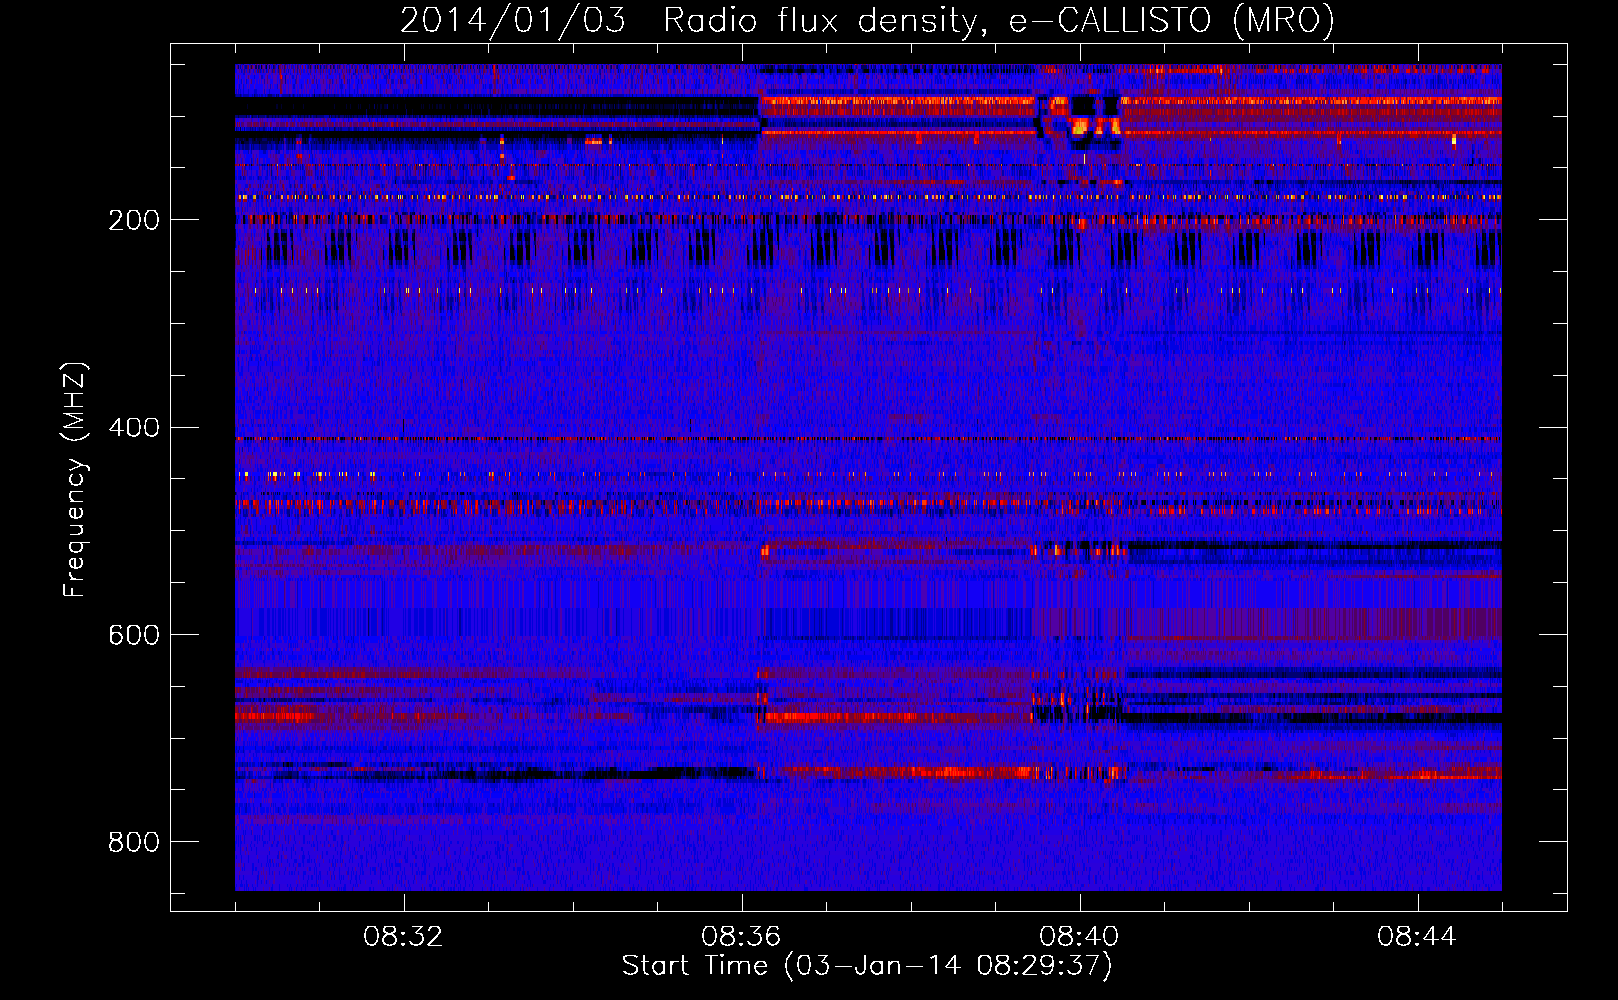Click the 08:32 time tick label
The height and width of the screenshot is (1000, 1618).
coord(403,937)
